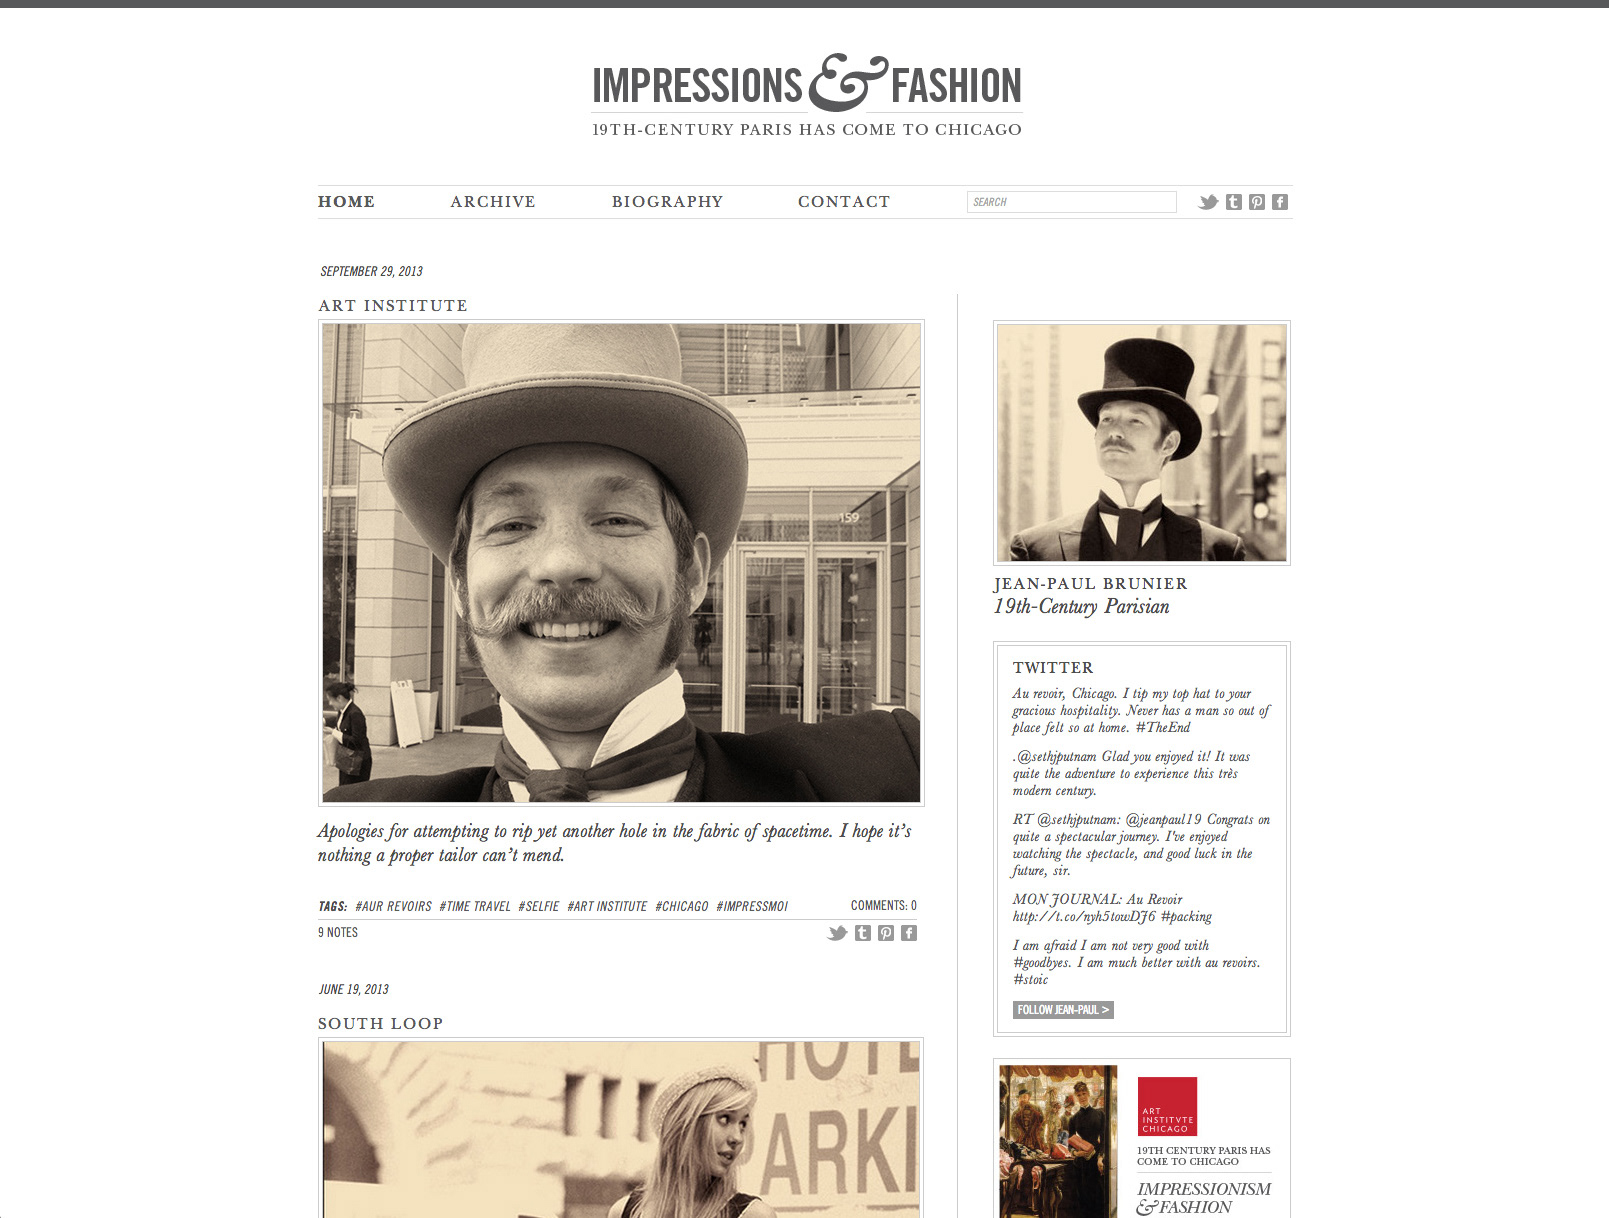
Task: Open the Contact page
Action: pos(844,202)
